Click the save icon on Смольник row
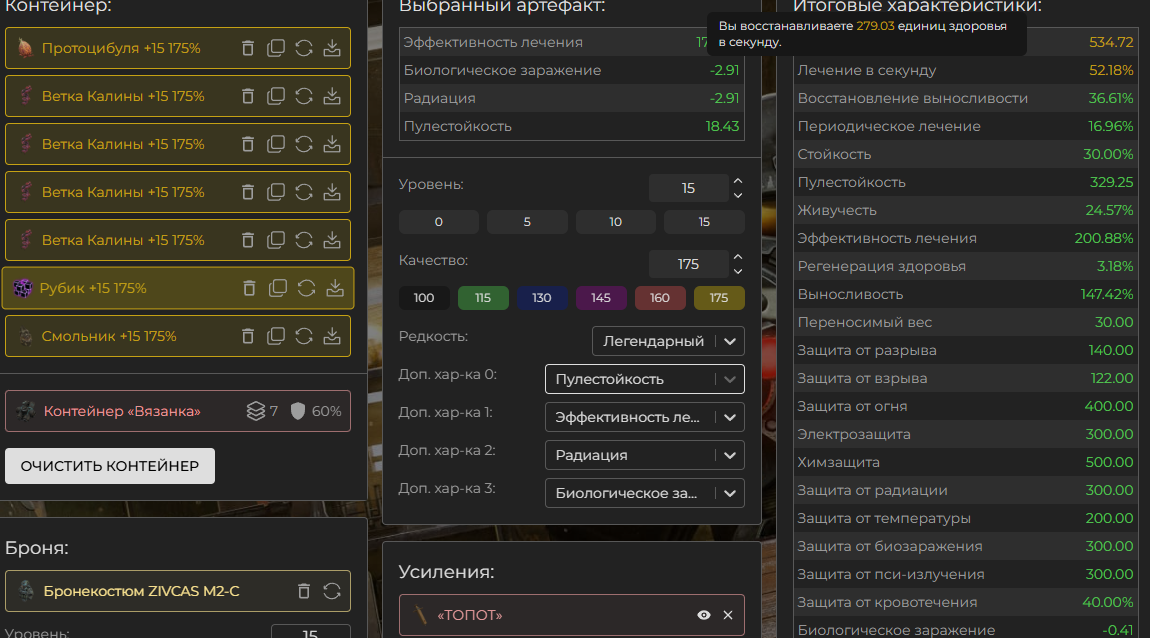This screenshot has height=638, width=1150. click(333, 336)
